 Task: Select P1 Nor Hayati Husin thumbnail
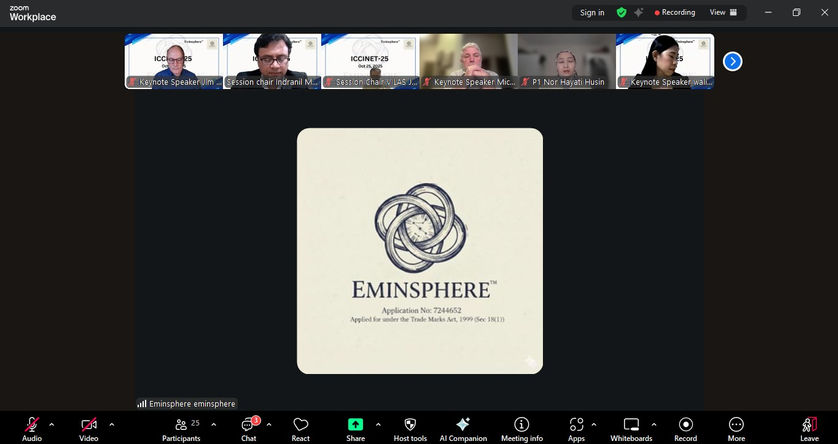click(567, 61)
